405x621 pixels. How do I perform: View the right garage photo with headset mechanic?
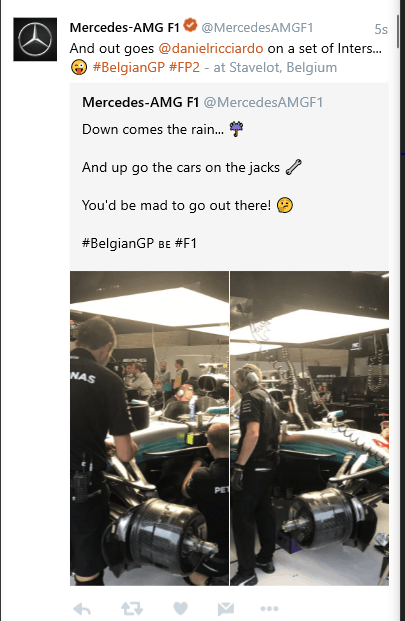310,428
